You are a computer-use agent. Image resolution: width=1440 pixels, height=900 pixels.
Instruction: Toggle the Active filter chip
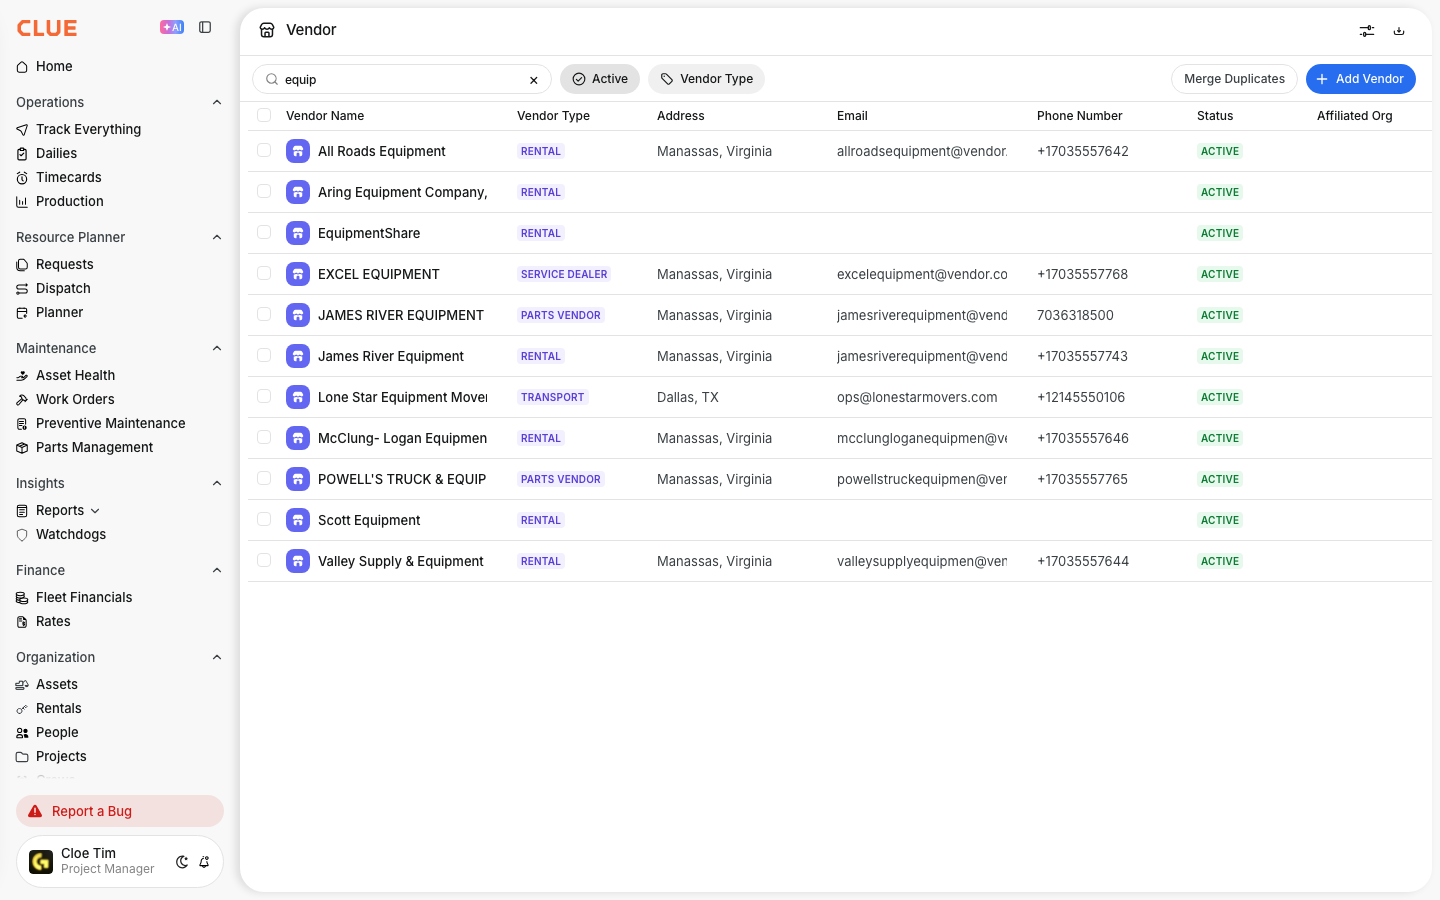600,79
